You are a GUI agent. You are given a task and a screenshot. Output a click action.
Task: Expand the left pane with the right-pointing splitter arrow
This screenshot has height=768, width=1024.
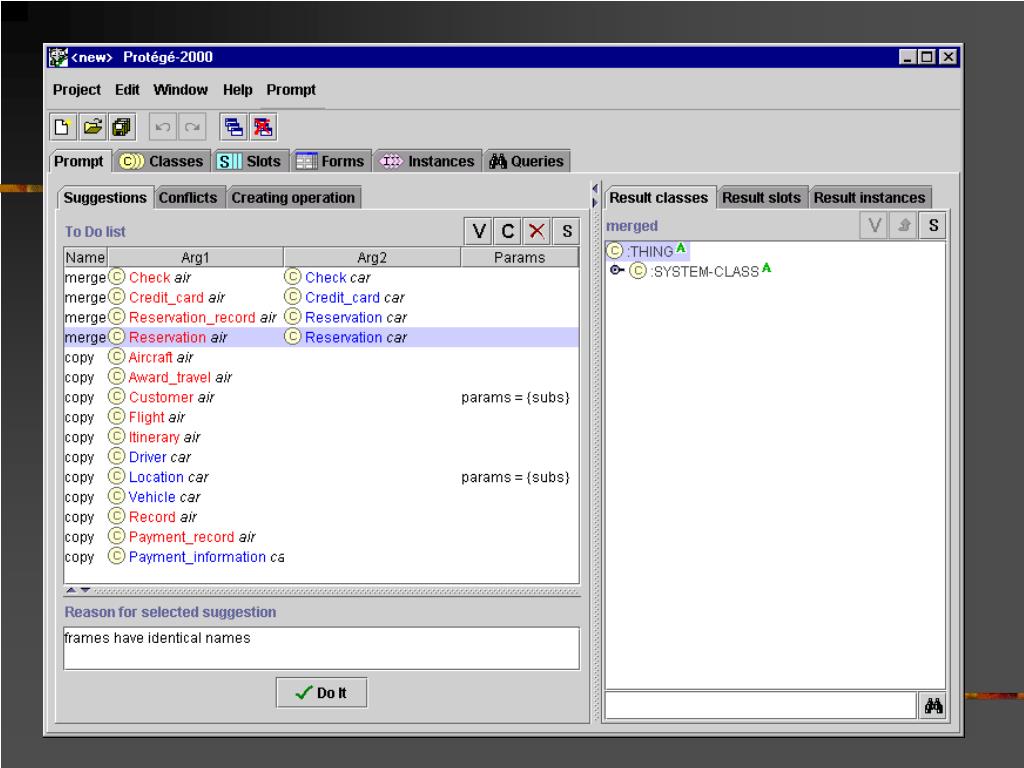595,203
